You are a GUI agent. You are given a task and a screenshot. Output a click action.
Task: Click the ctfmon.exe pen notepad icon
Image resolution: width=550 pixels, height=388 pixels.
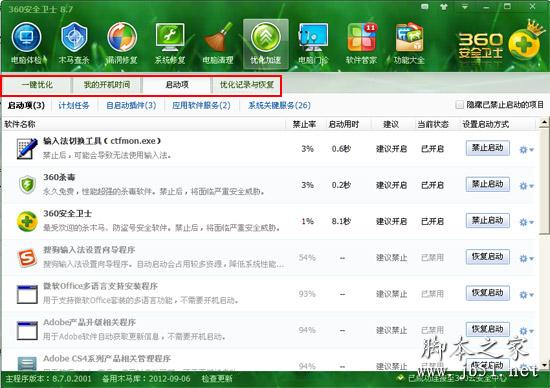[27, 148]
